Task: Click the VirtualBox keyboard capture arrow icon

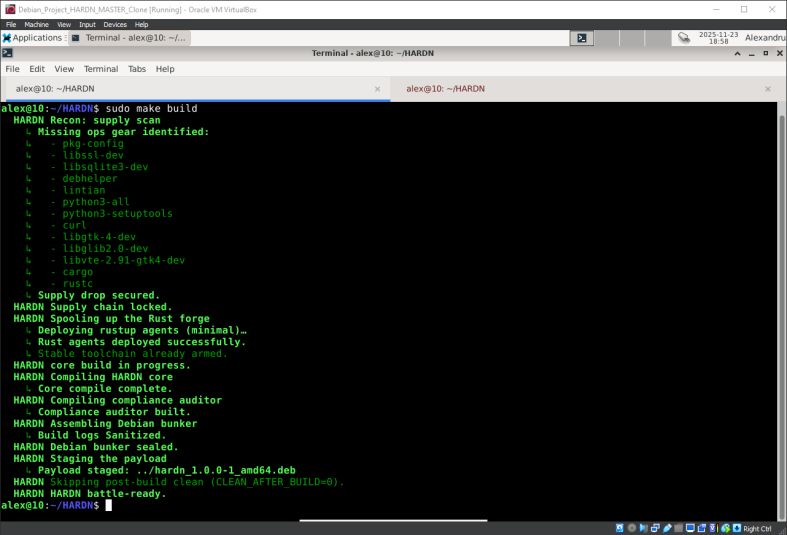Action: (737, 528)
